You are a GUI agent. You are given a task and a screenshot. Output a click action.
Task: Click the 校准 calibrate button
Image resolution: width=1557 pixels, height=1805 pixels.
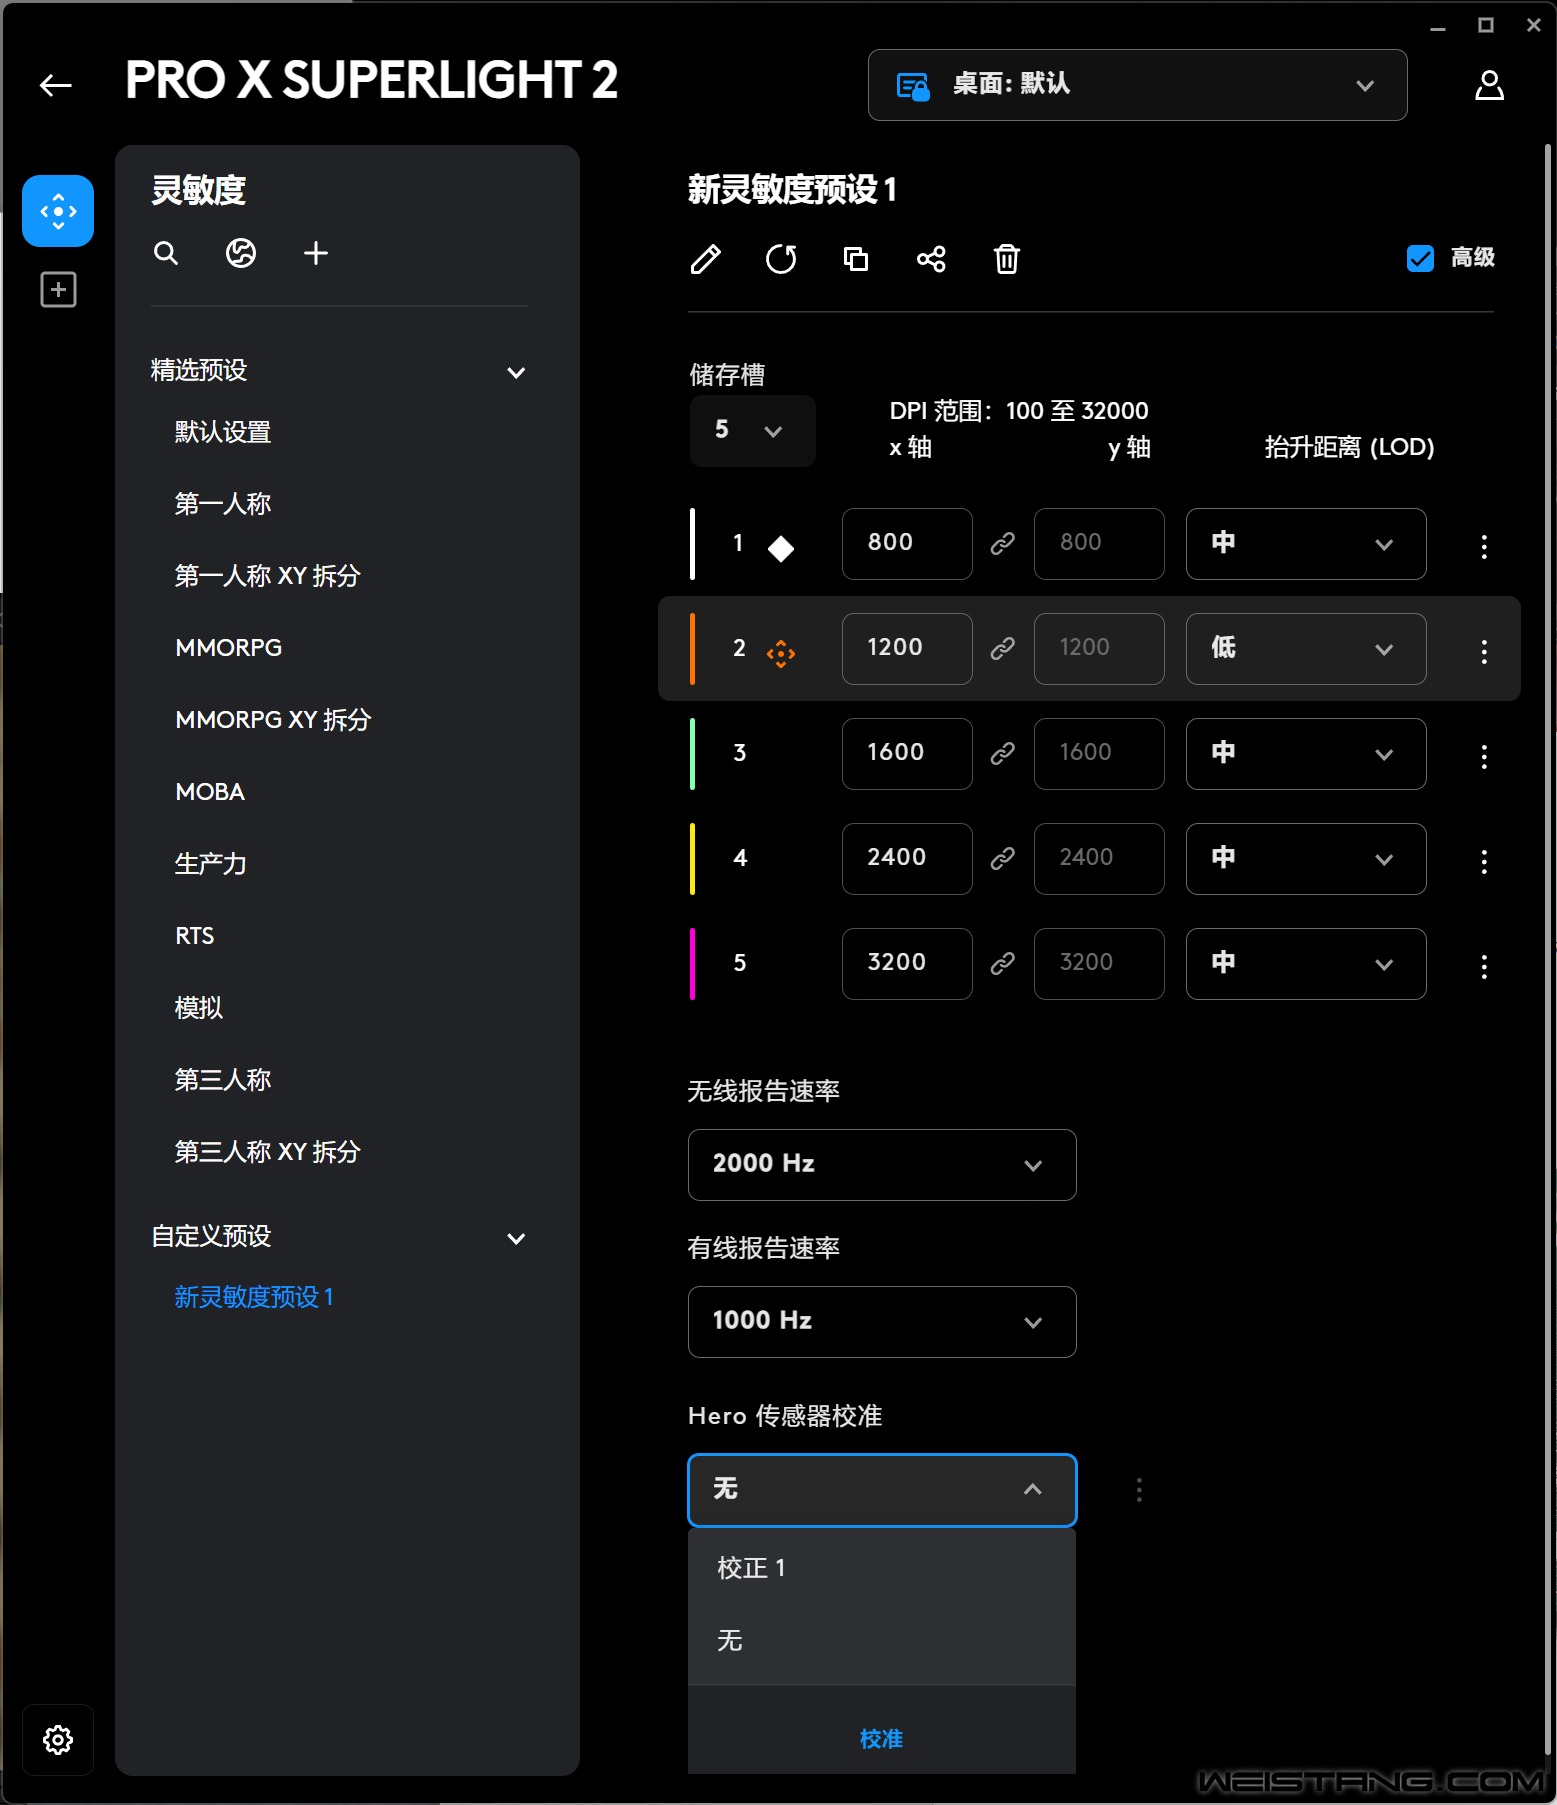pos(881,1739)
